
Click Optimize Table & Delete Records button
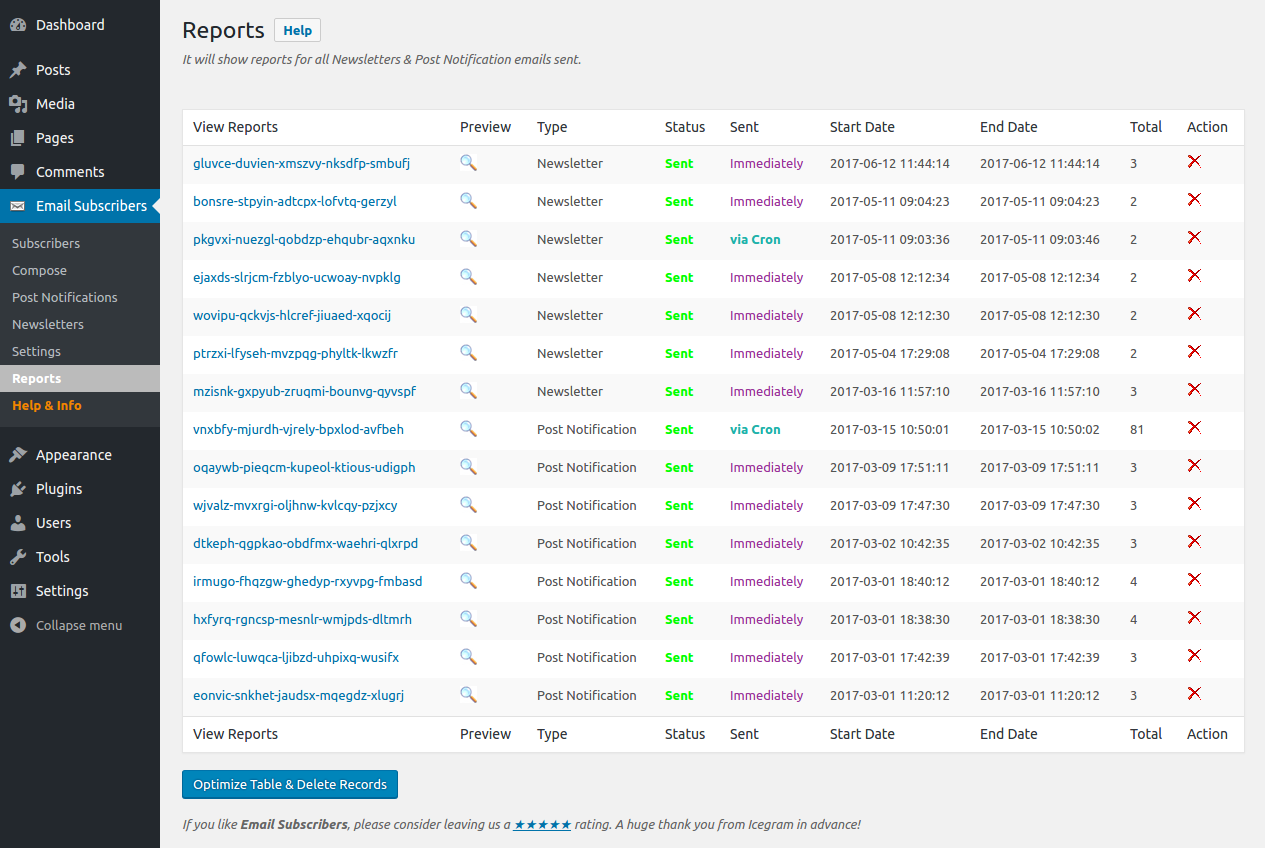[x=290, y=784]
